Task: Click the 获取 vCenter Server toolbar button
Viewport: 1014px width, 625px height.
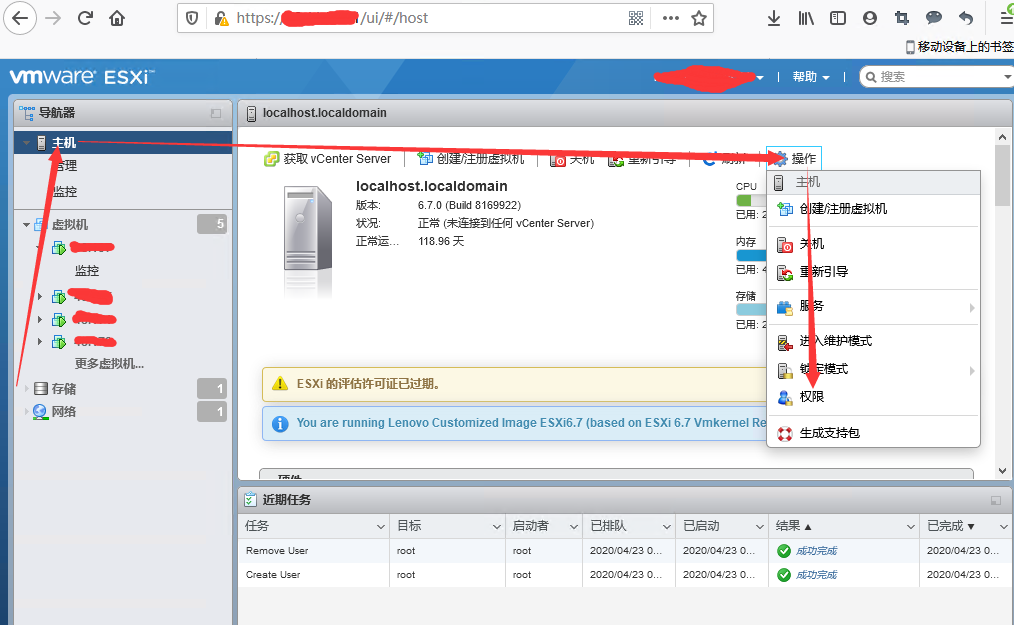Action: [x=328, y=159]
